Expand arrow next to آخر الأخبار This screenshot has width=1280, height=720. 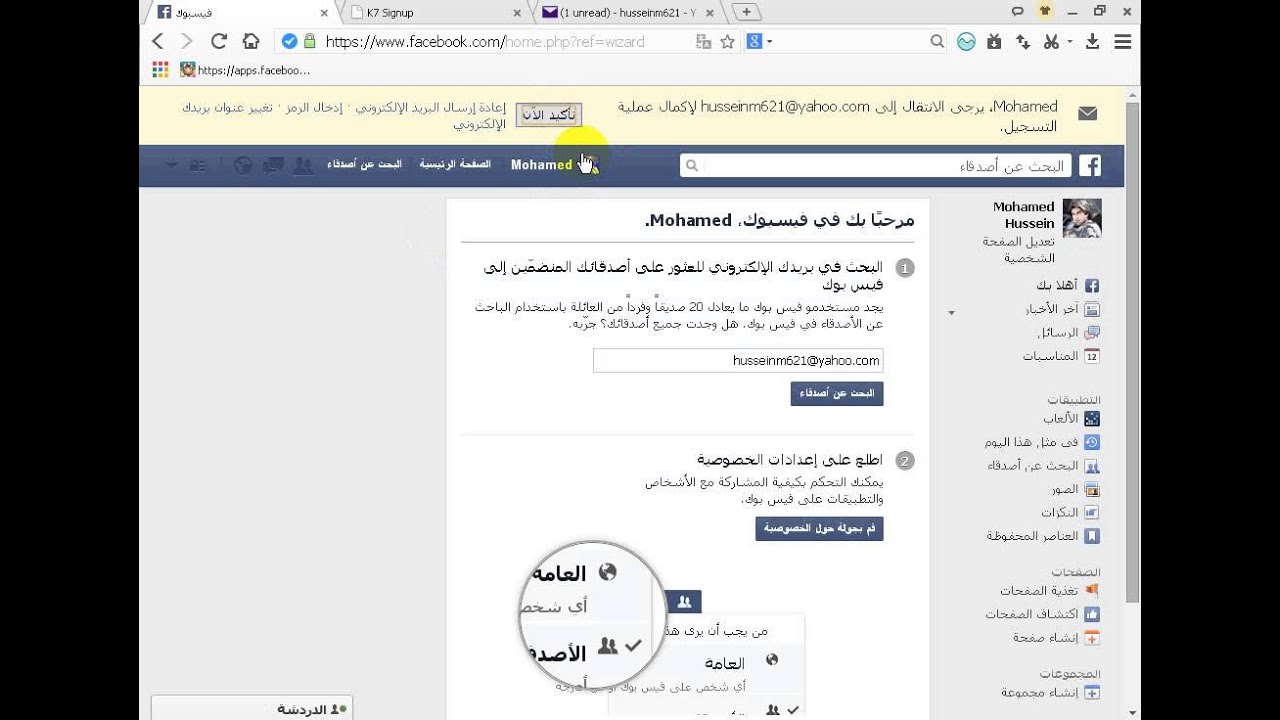tap(951, 313)
